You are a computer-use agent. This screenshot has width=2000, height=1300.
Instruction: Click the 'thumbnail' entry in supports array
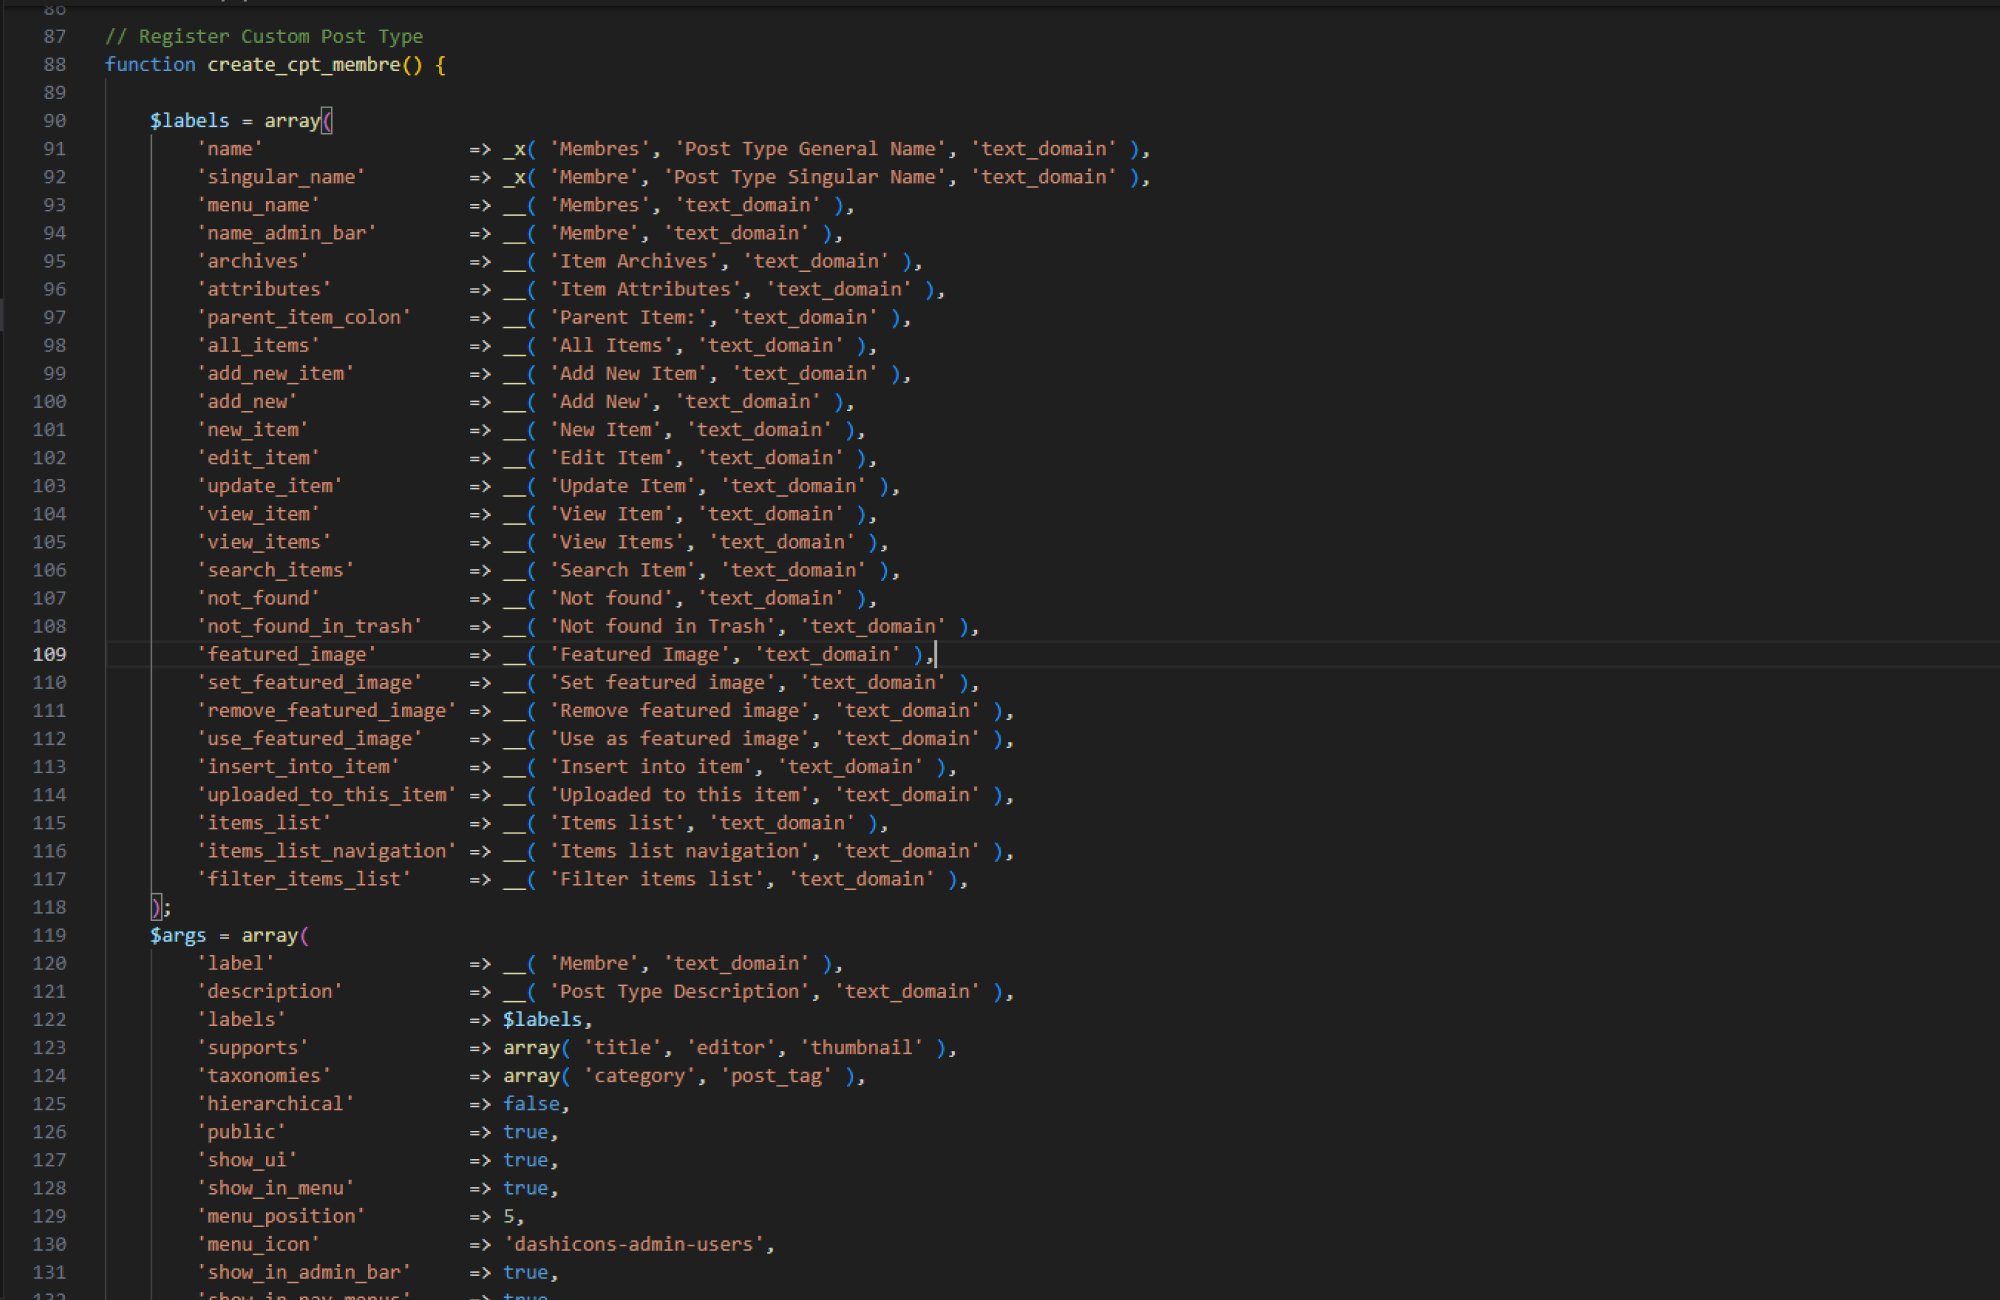860,1047
